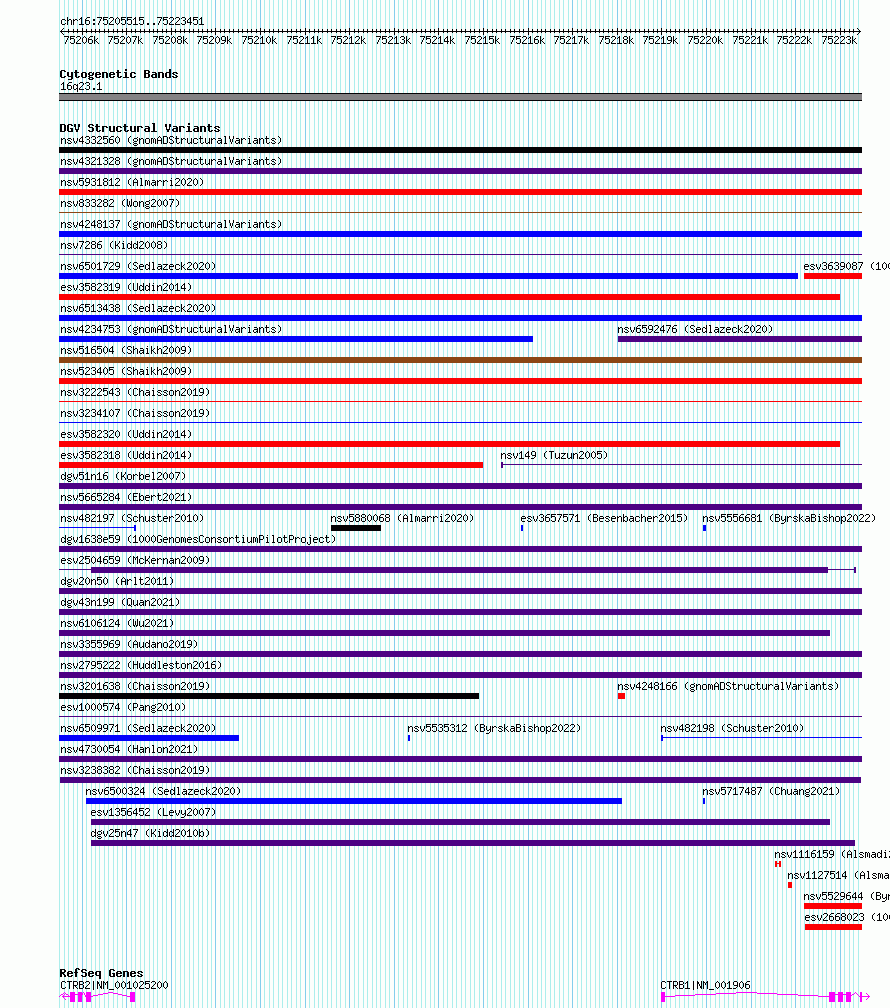The width and height of the screenshot is (890, 1008).
Task: Click the nsv4234753 gnomAD variant label
Action: tap(171, 329)
